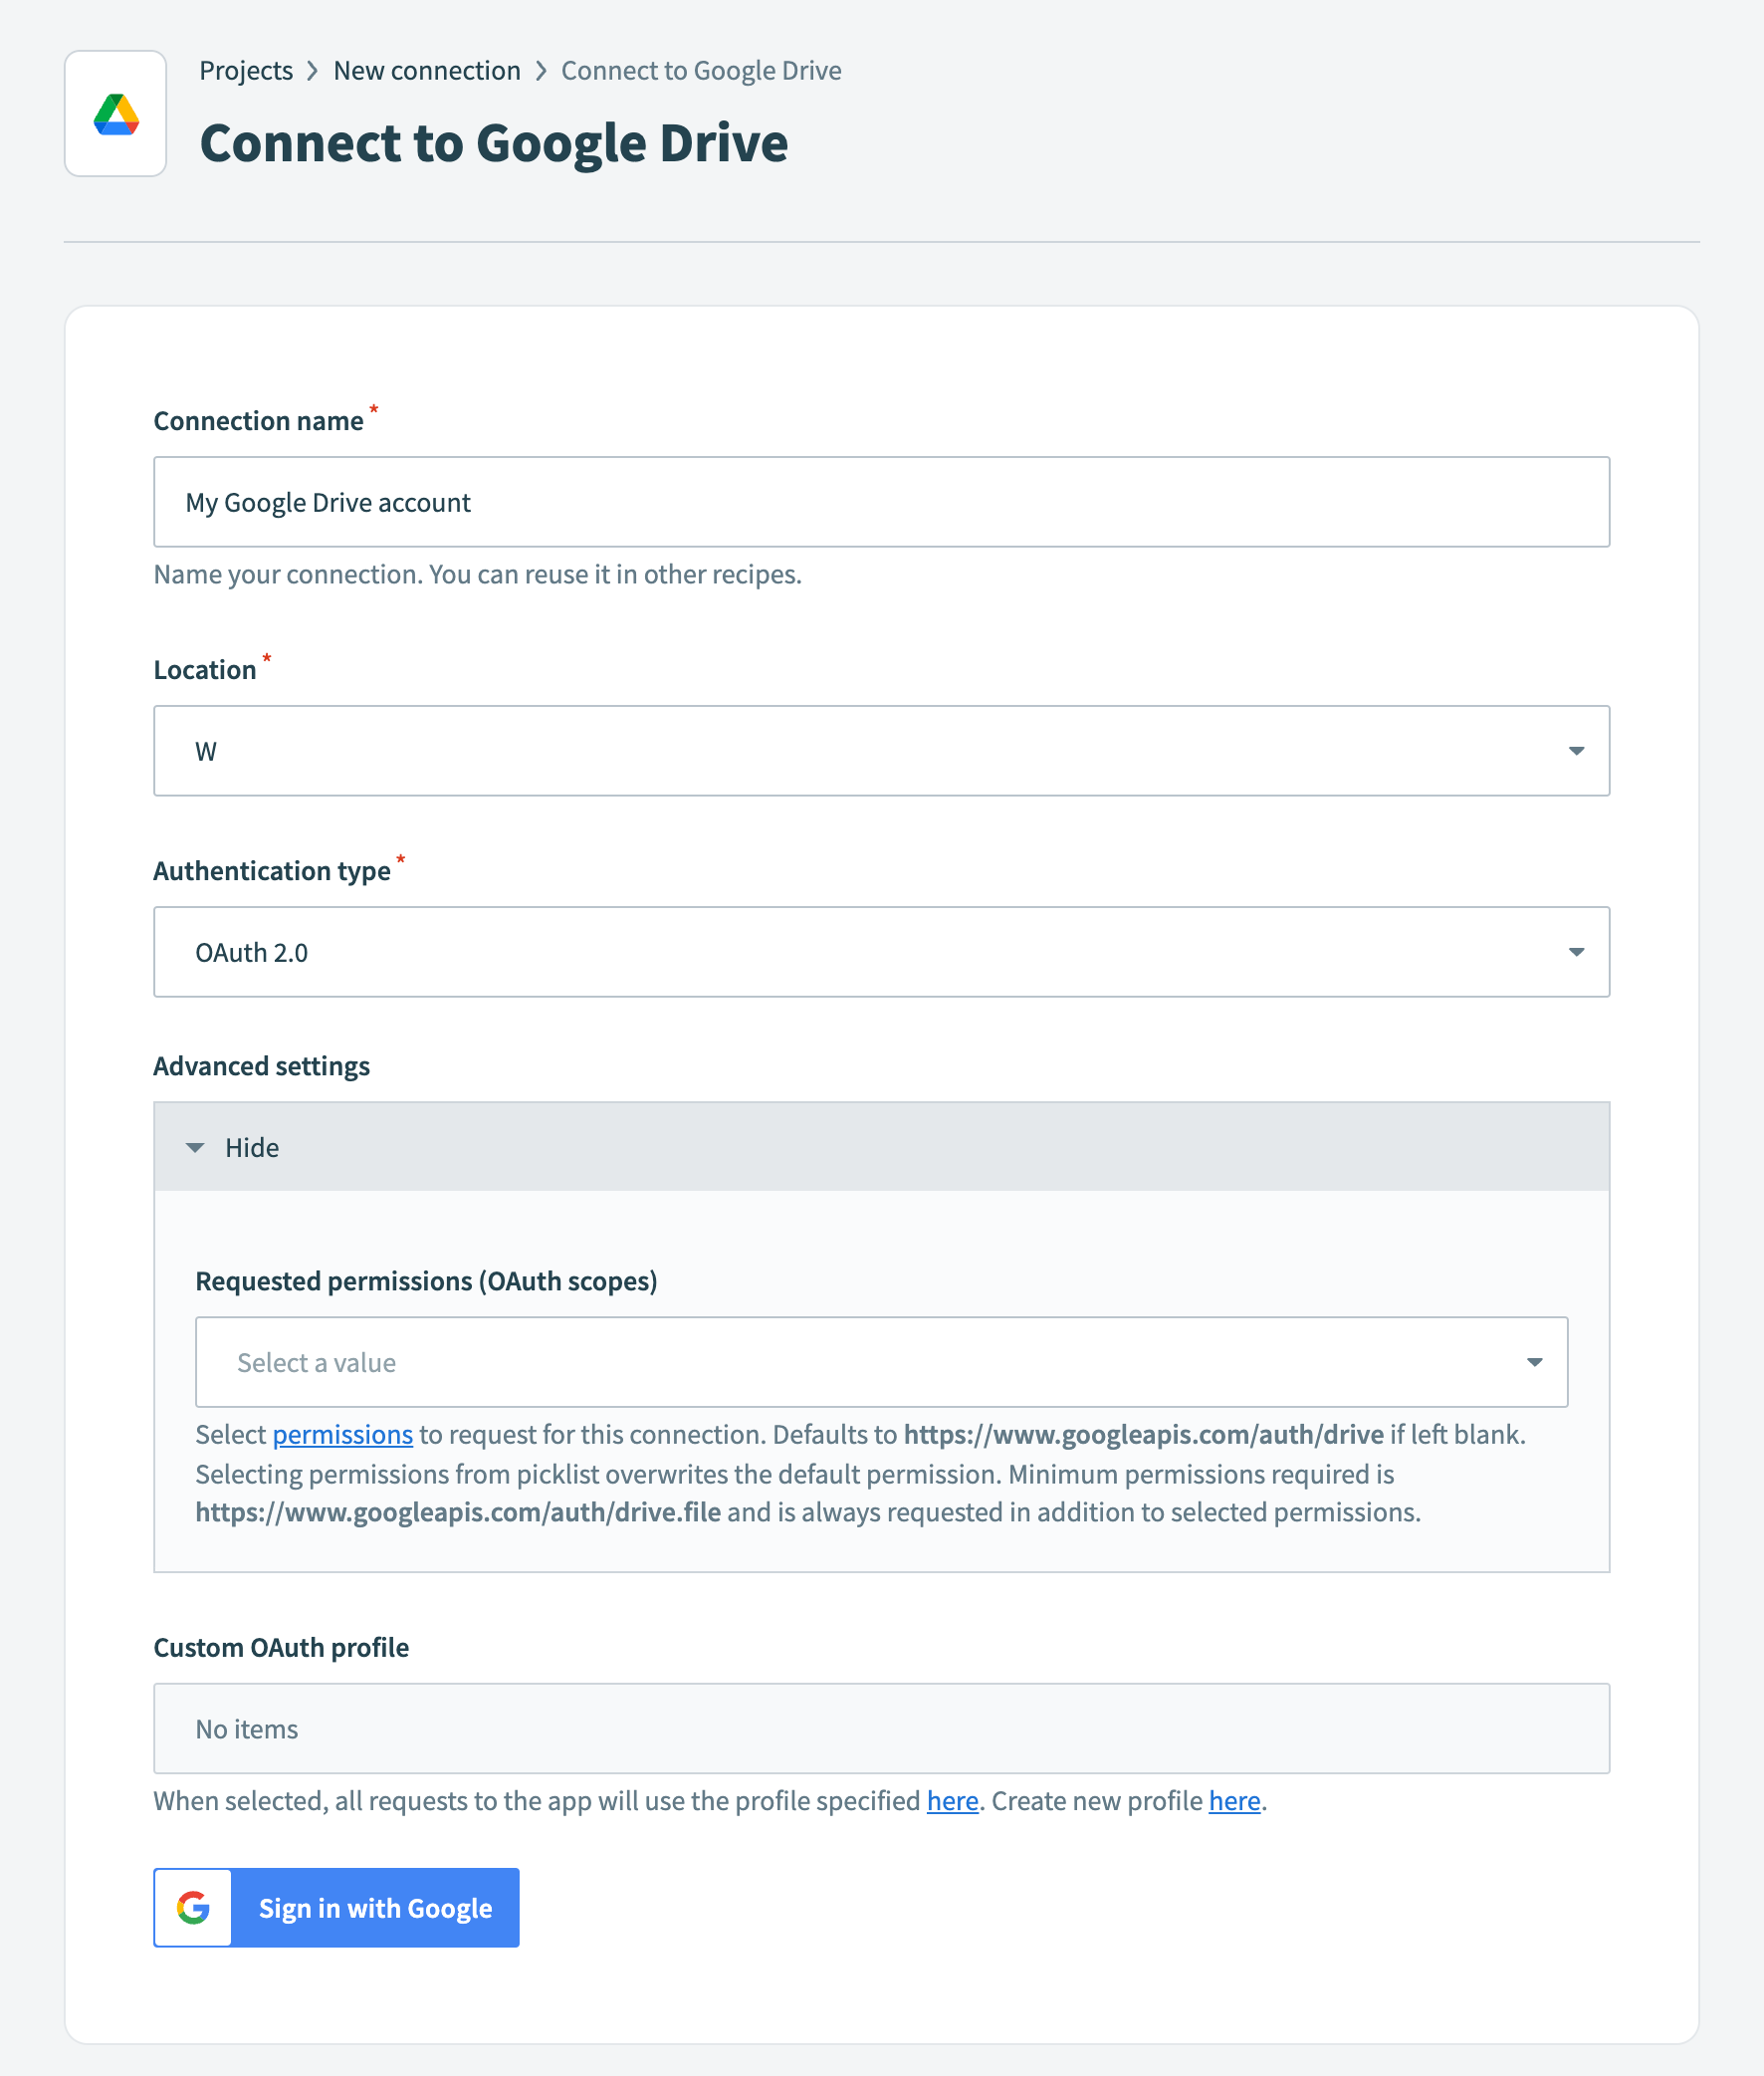Navigate to Projects breadcrumb
Image resolution: width=1764 pixels, height=2076 pixels.
click(x=246, y=70)
